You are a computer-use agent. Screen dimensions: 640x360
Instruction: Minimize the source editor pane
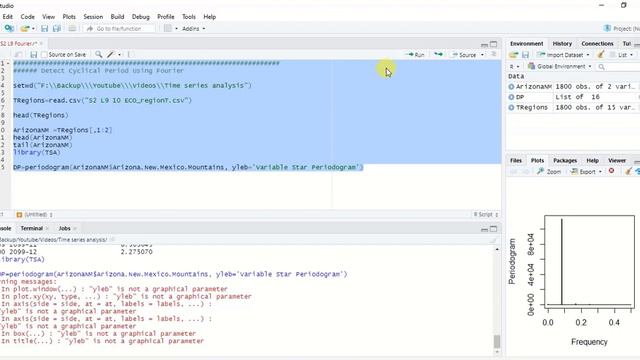484,44
